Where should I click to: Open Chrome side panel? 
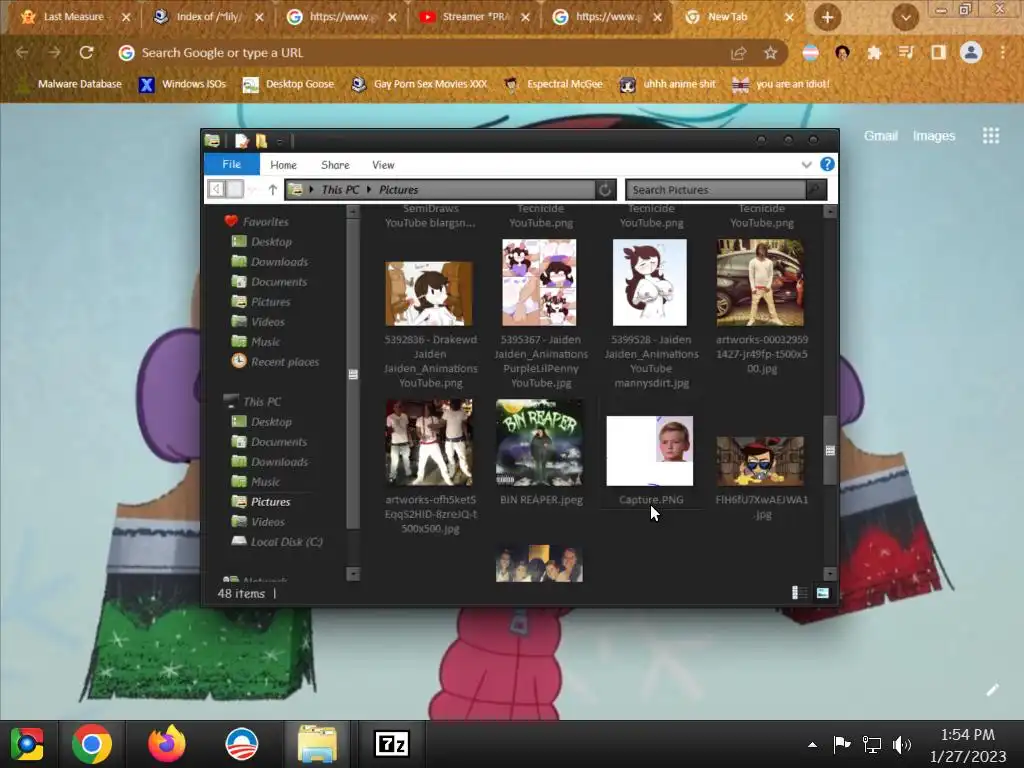[x=938, y=53]
